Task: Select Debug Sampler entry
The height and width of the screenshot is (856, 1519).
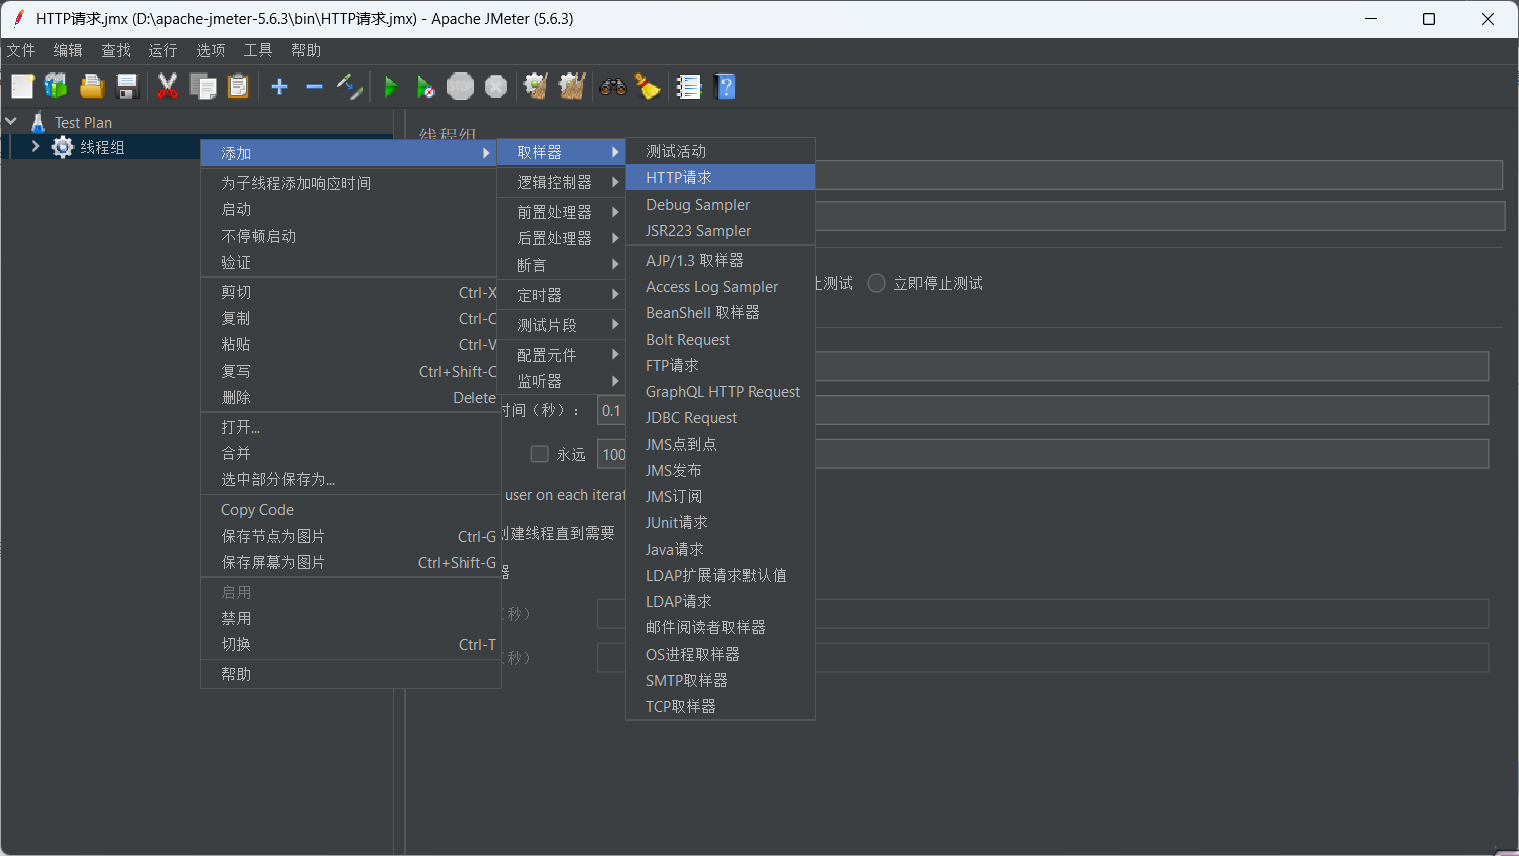Action: (720, 204)
